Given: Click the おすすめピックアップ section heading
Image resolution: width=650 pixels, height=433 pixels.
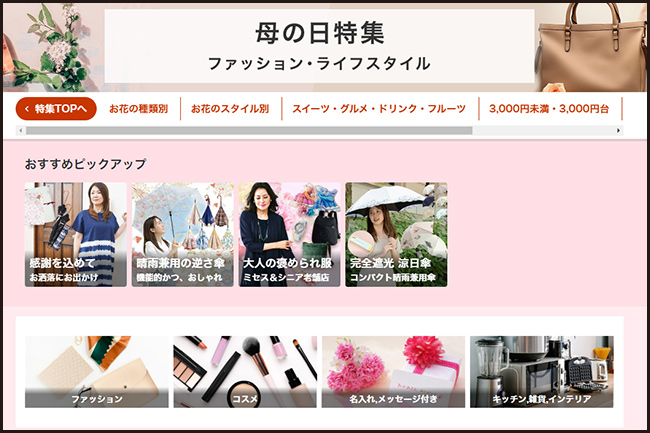Looking at the screenshot, I should (x=85, y=164).
